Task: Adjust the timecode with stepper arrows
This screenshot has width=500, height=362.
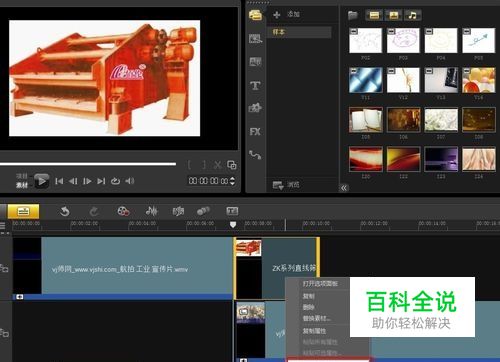Action: click(x=232, y=181)
